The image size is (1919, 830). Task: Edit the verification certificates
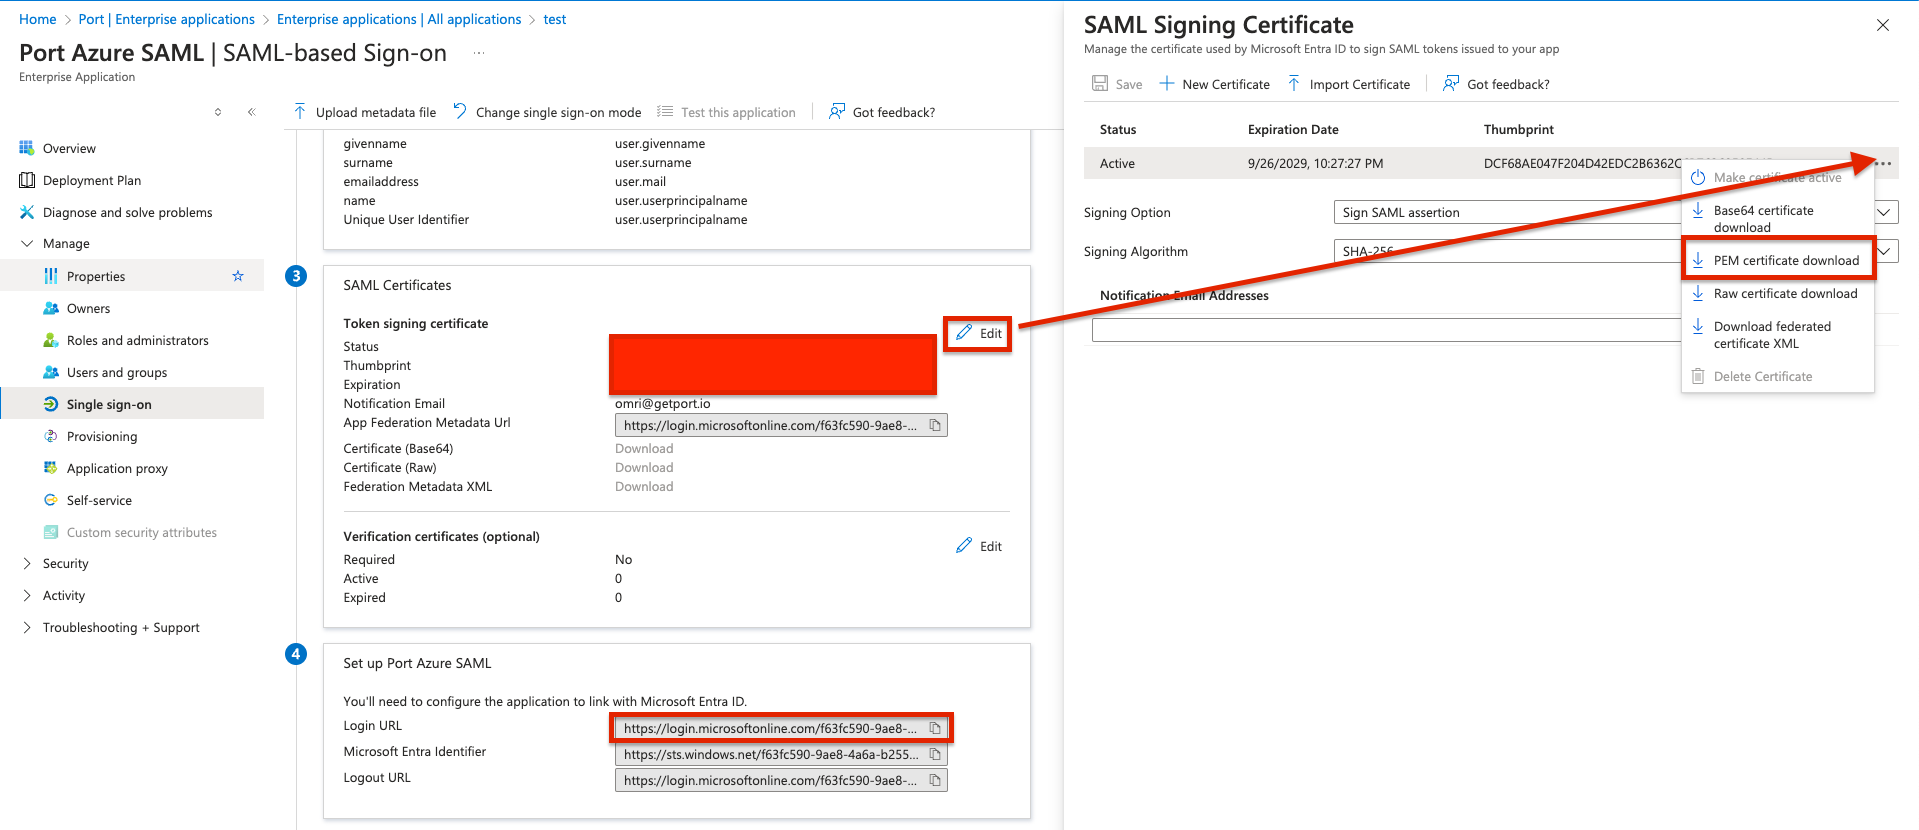click(979, 546)
